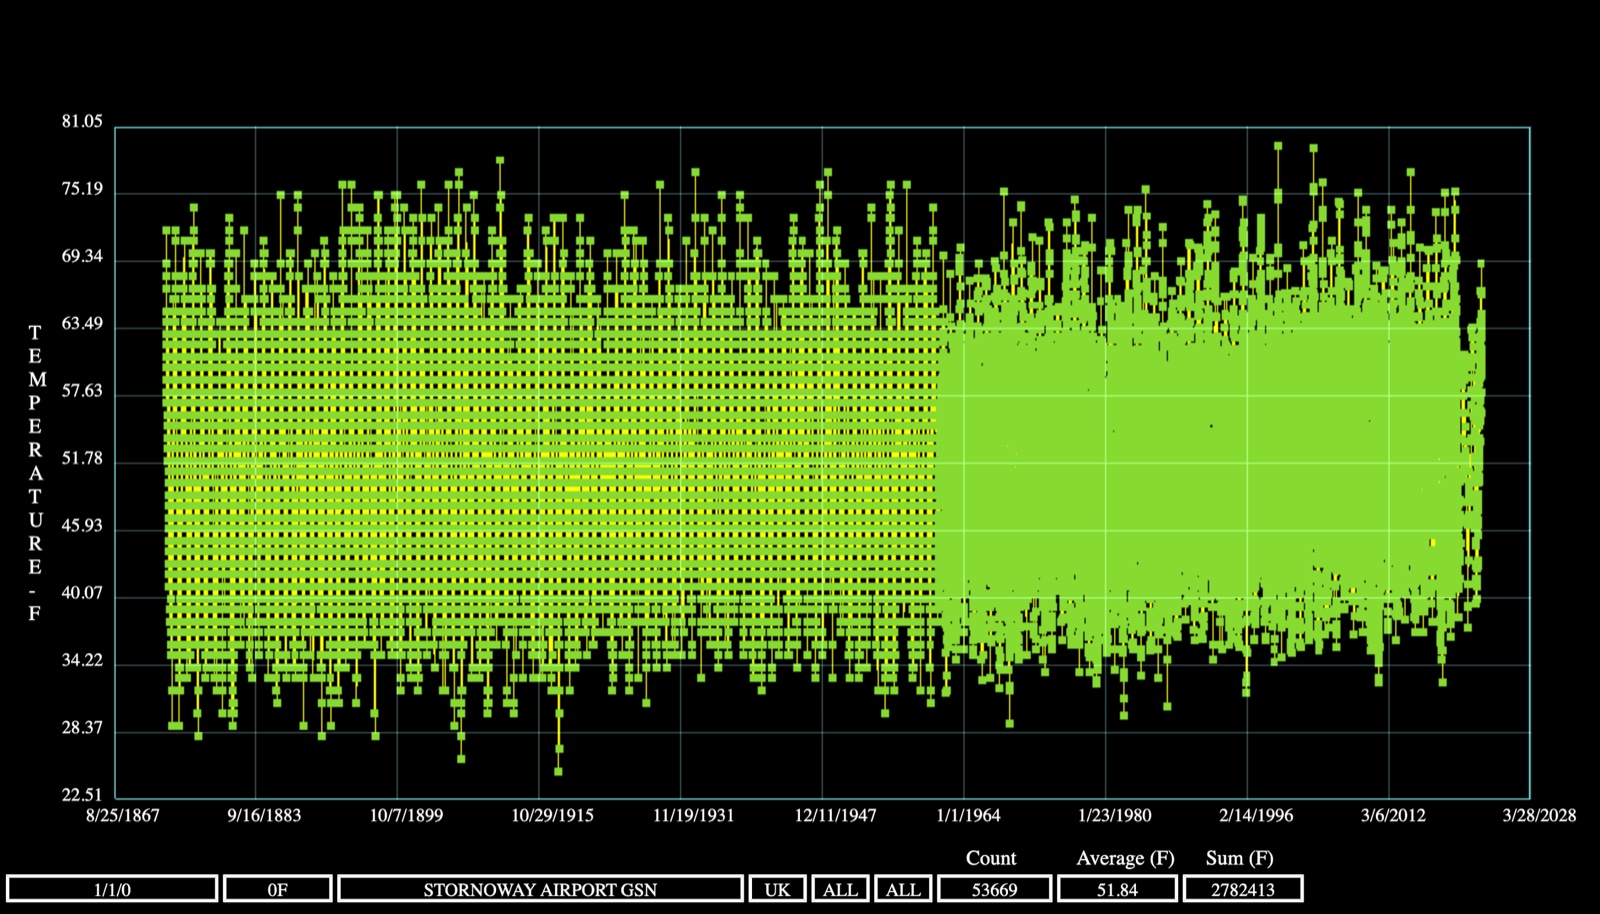
Task: Select the Count value 53669
Action: point(994,889)
